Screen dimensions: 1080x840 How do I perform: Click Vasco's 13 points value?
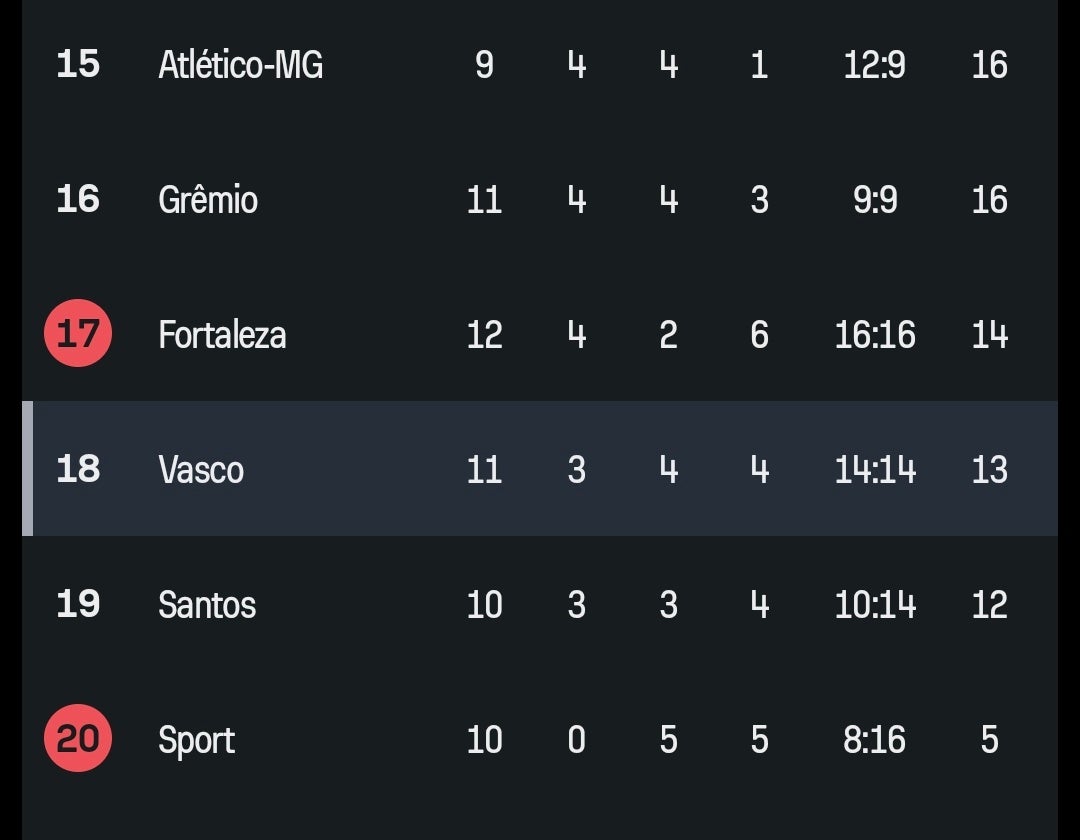(x=990, y=470)
